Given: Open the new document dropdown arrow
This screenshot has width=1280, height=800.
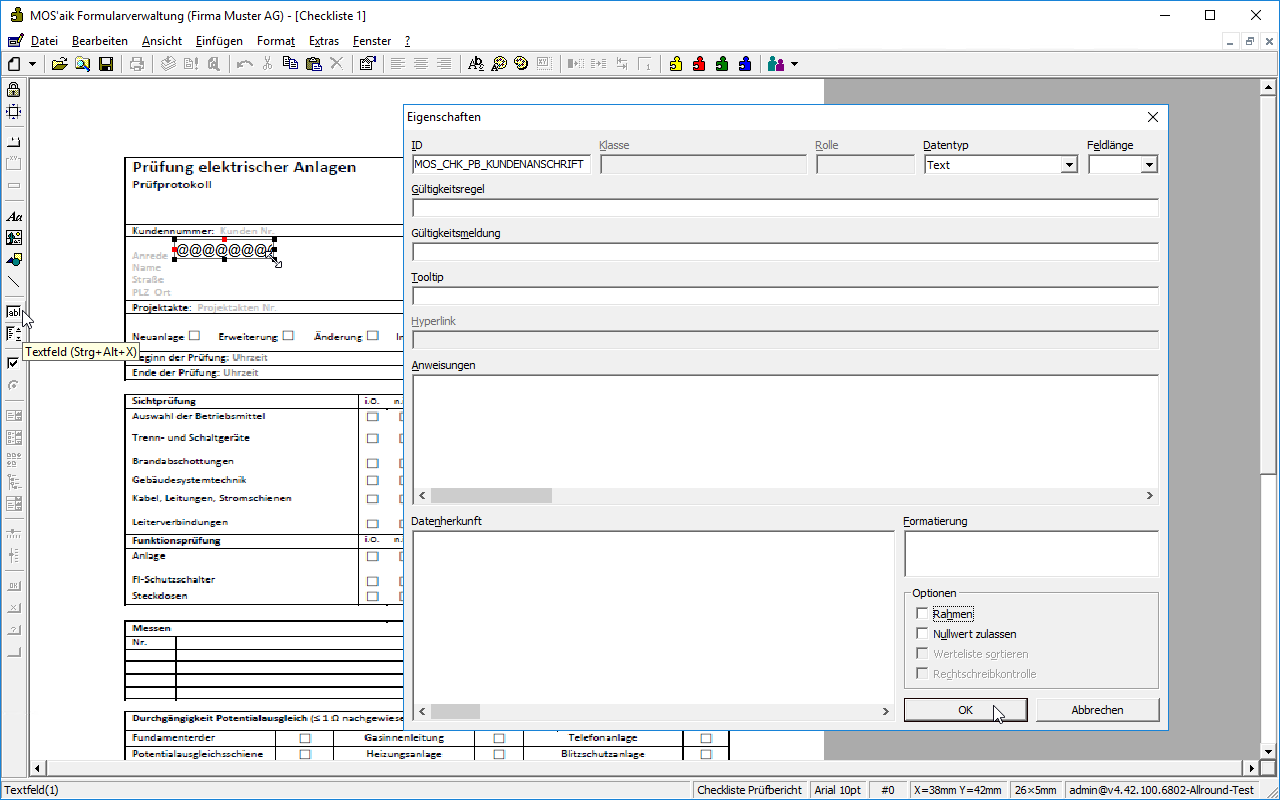Looking at the screenshot, I should [x=33, y=64].
